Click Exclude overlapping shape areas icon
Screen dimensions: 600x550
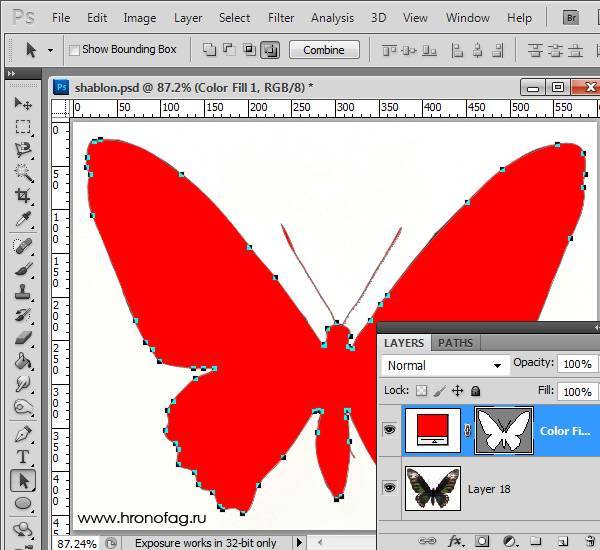270,50
